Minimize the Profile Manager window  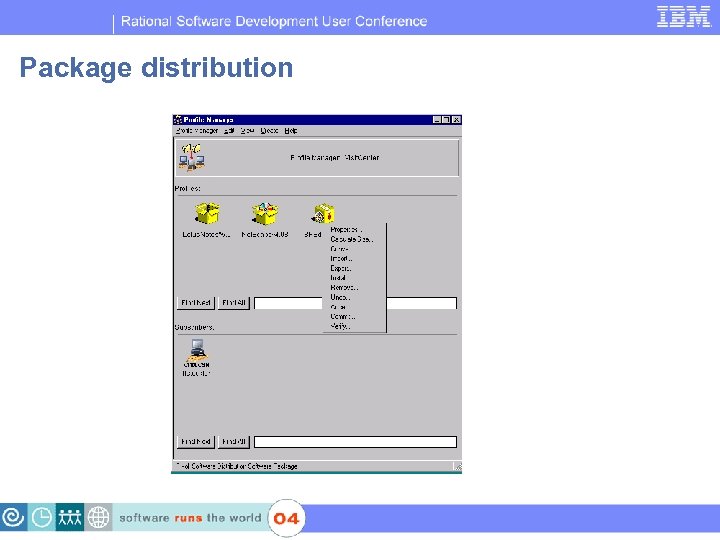pyautogui.click(x=437, y=120)
